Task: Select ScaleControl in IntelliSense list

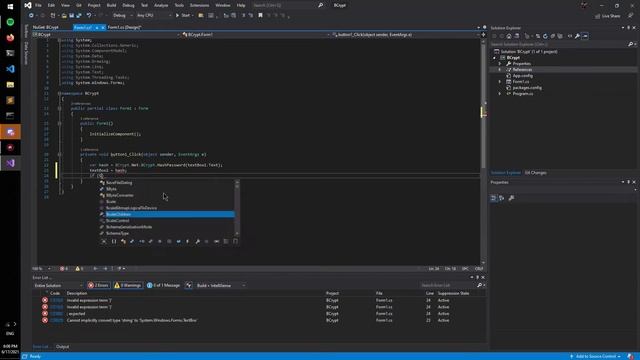Action: click(x=167, y=220)
